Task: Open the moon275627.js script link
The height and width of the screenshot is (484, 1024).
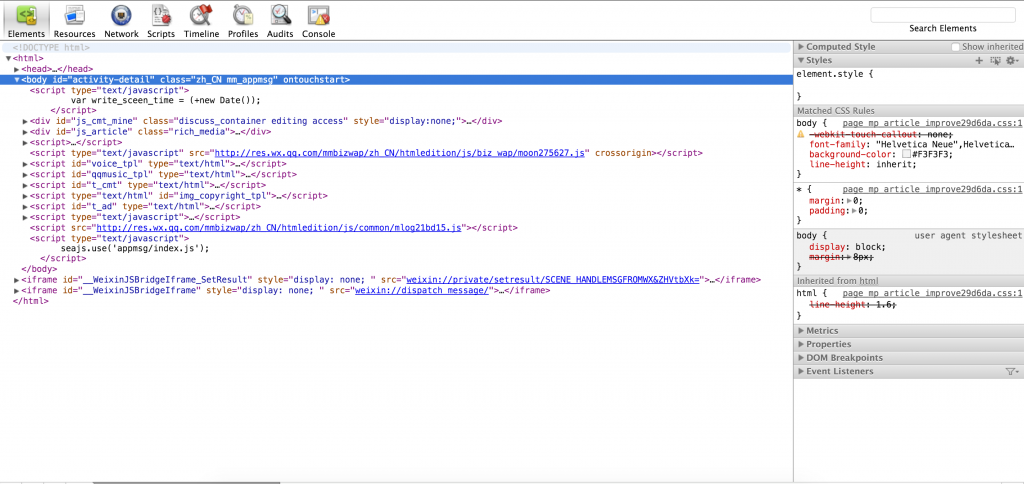Action: [x=400, y=153]
